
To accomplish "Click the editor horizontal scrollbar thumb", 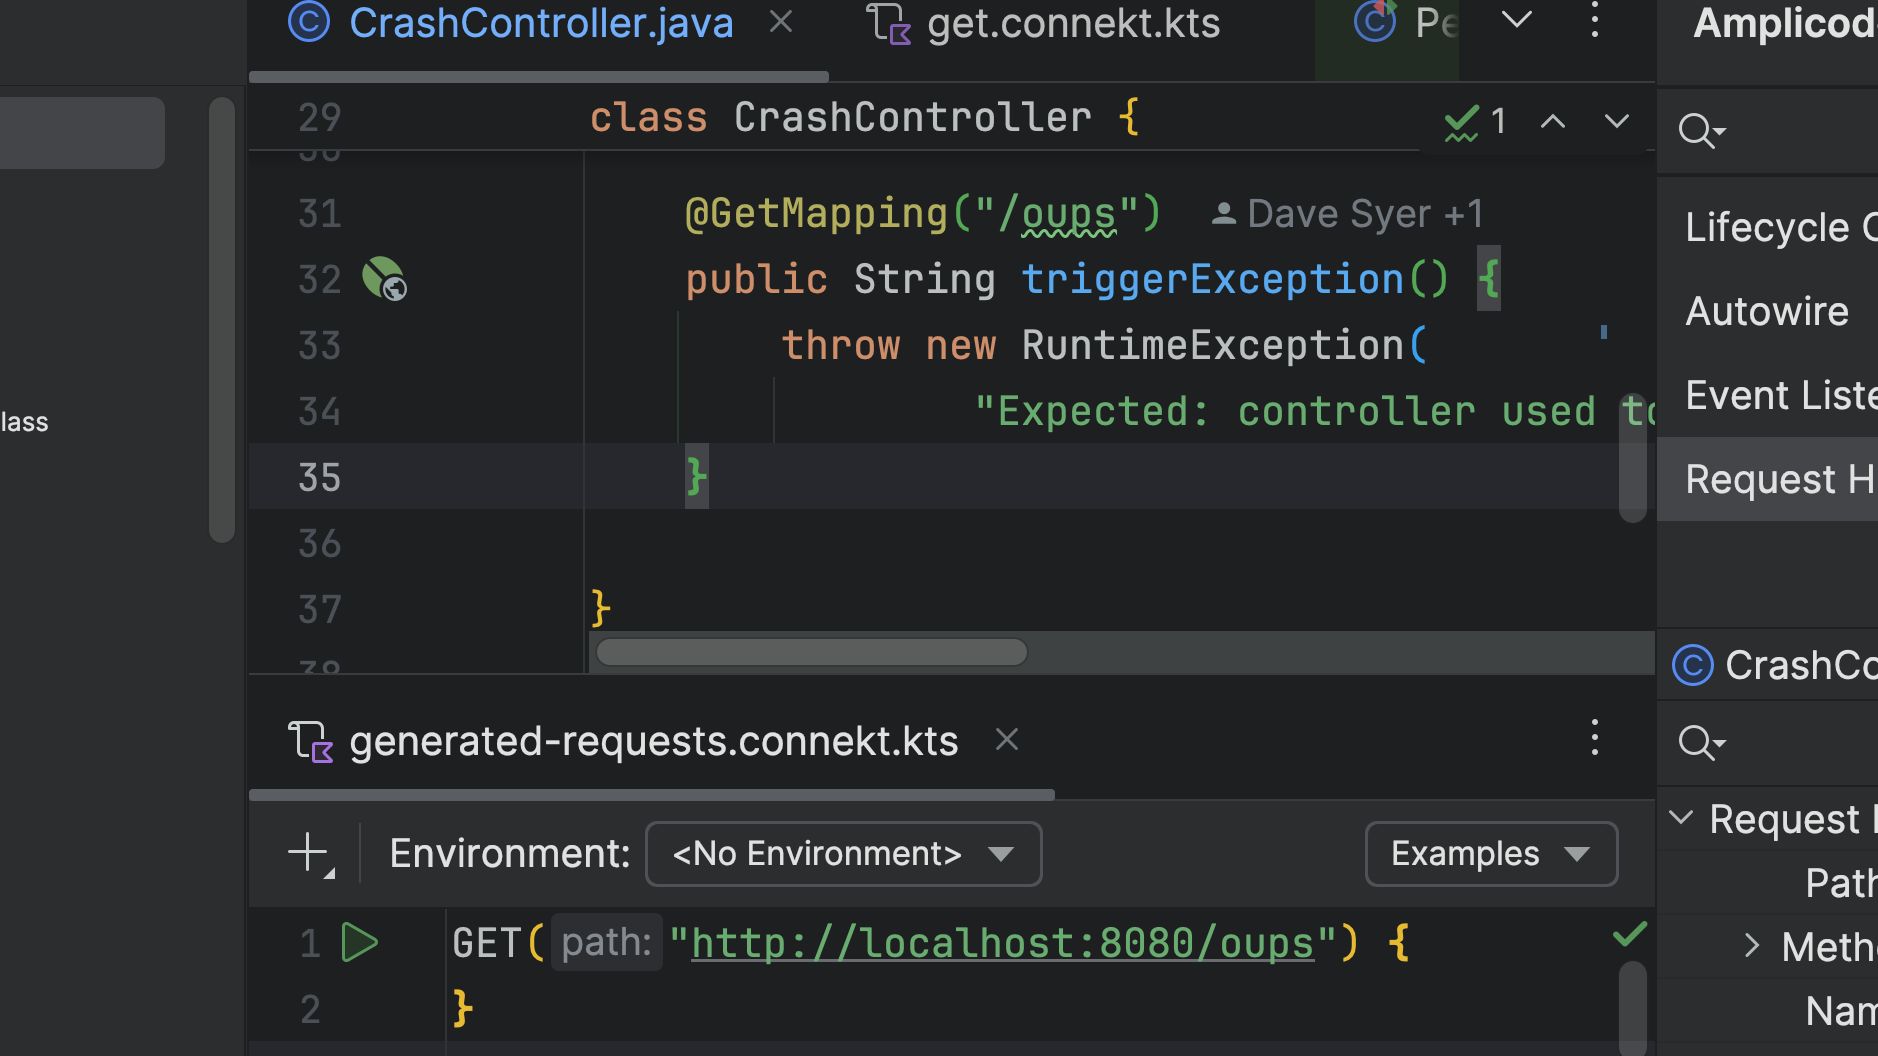I will [811, 652].
